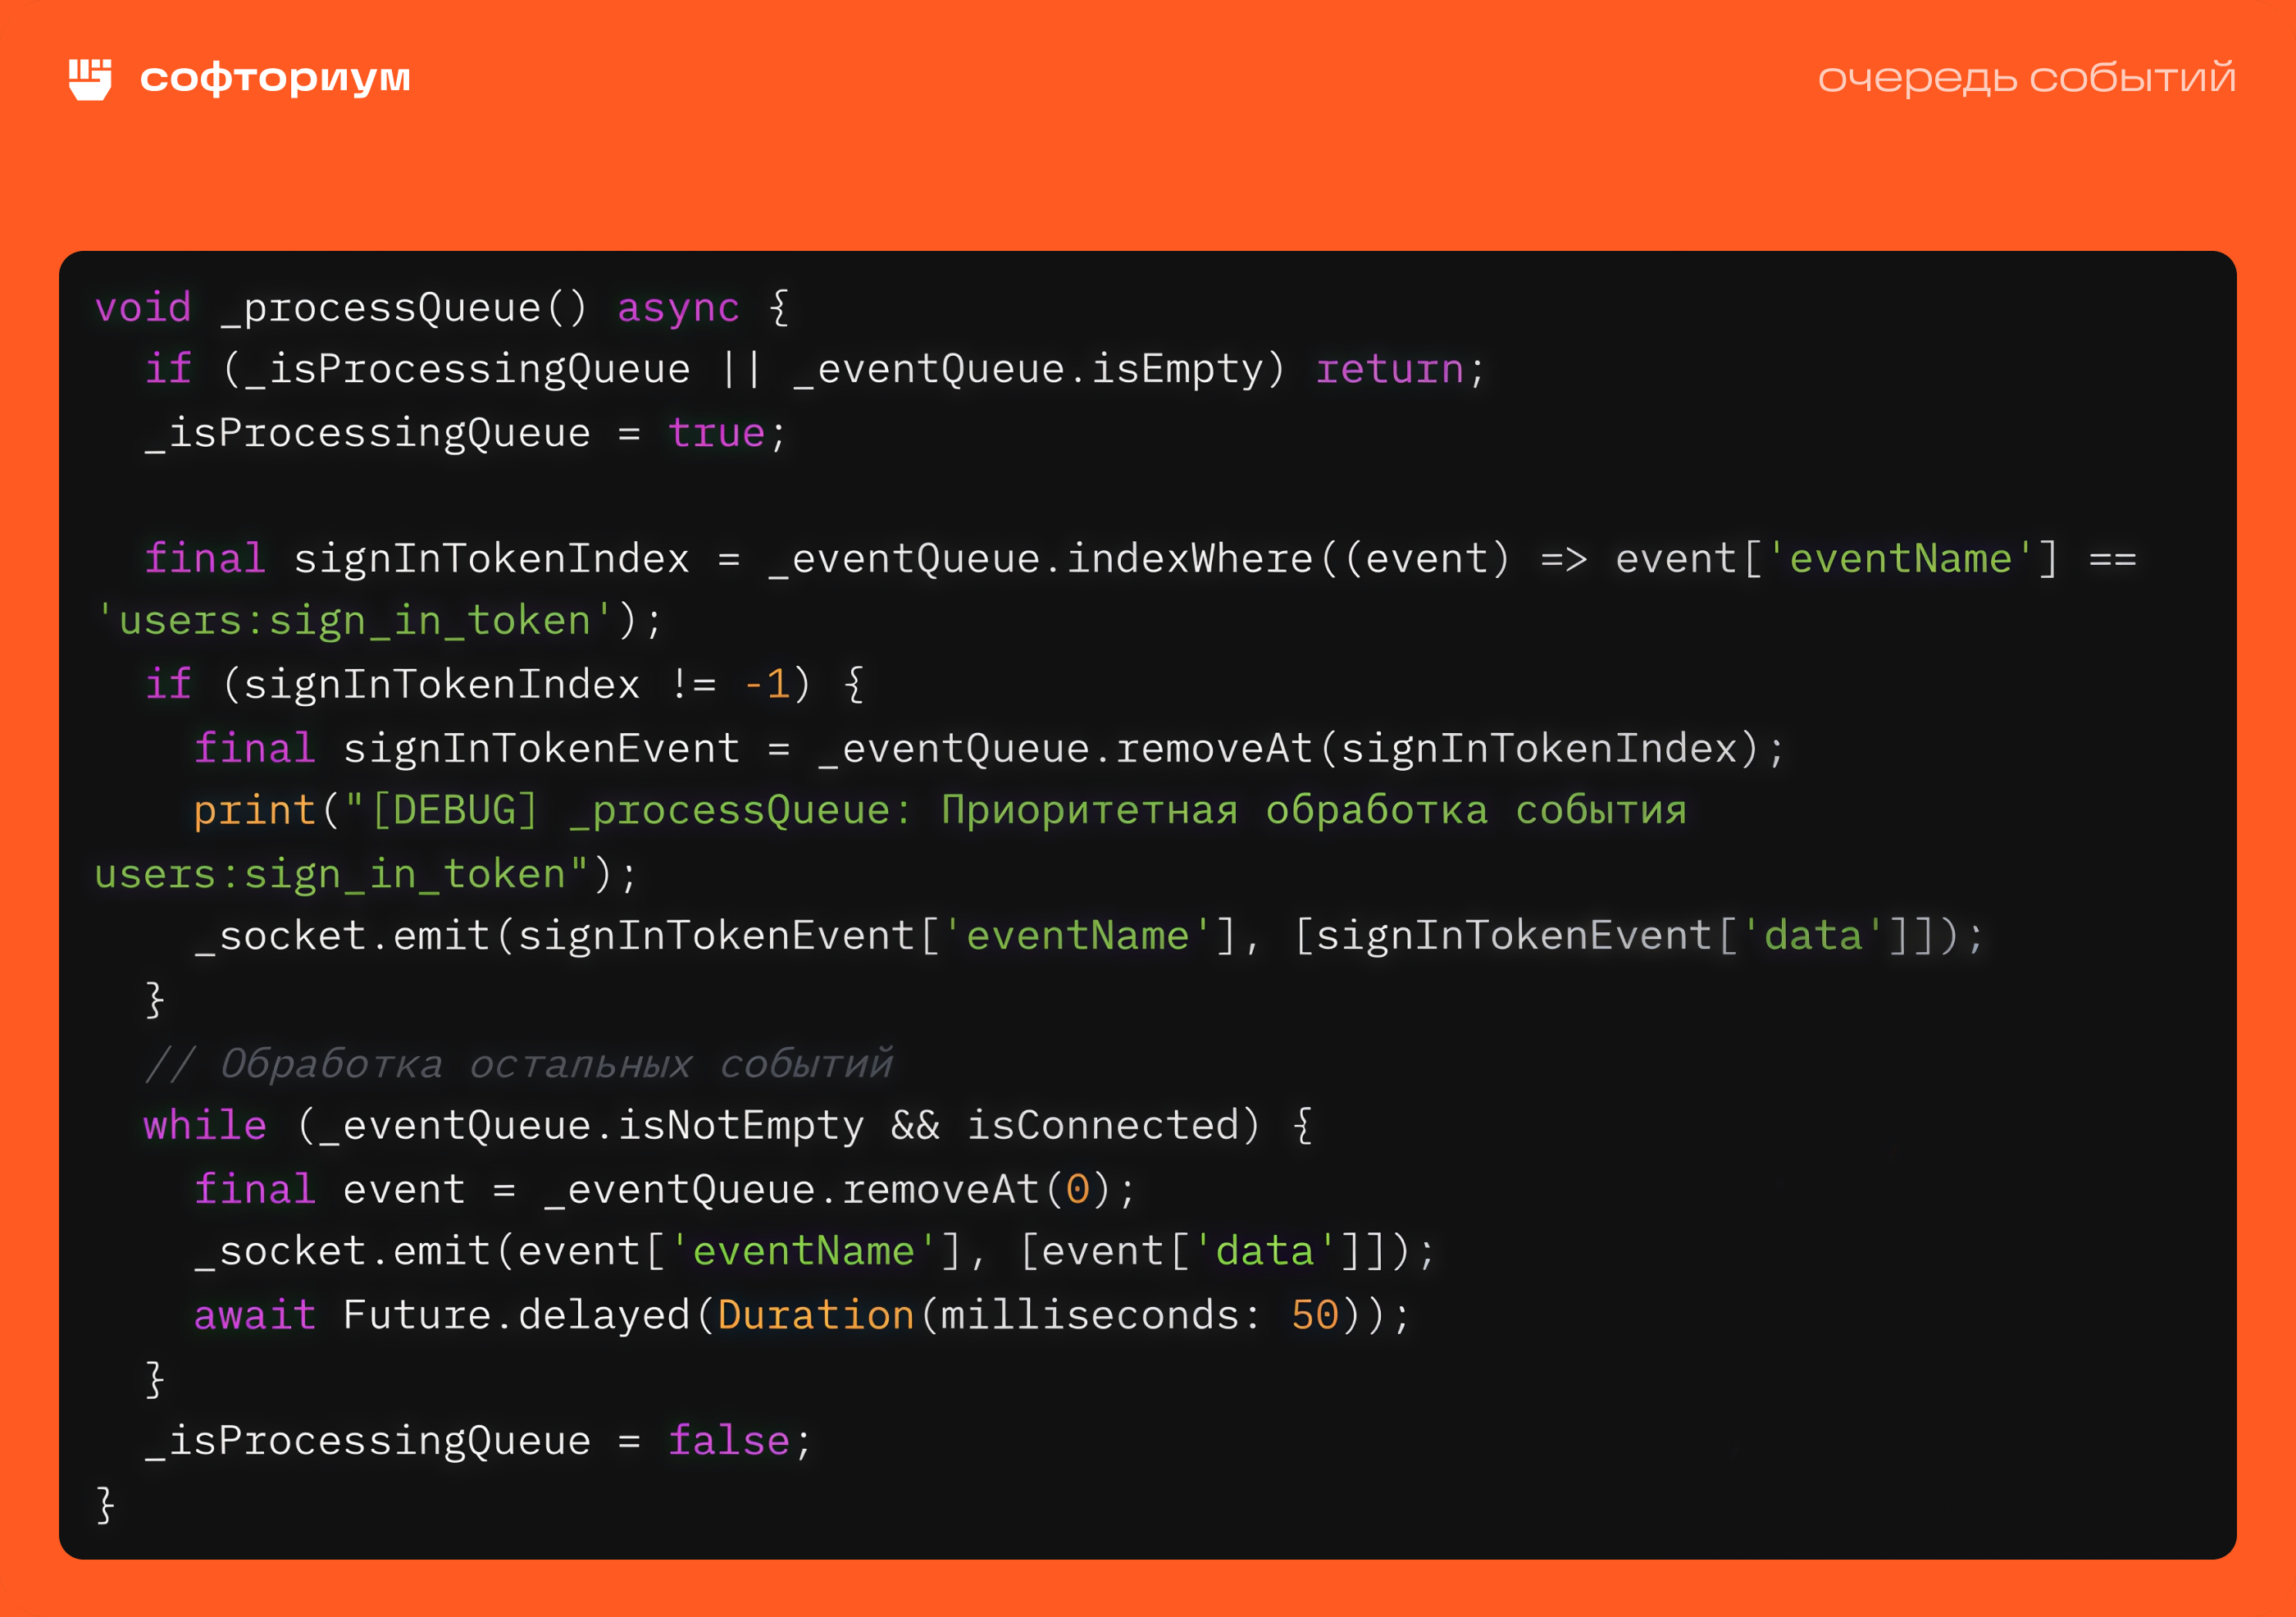Viewport: 2296px width, 1617px height.
Task: Click the 'users:sign_in_token' string literal
Action: 355,621
